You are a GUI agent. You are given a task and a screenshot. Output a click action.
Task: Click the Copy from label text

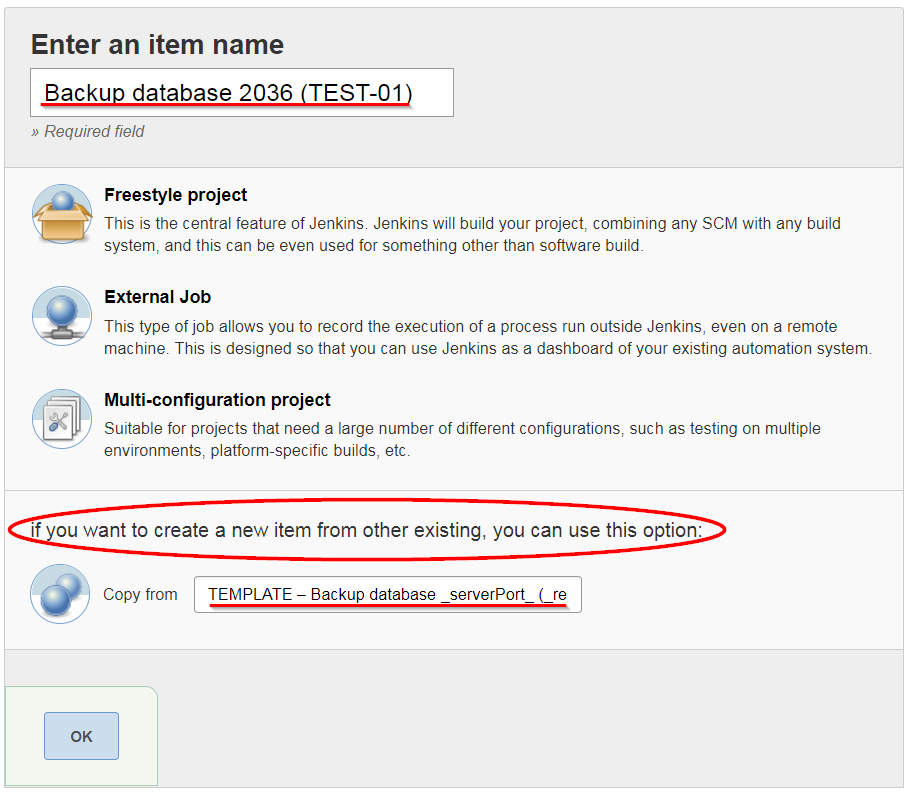[x=140, y=594]
